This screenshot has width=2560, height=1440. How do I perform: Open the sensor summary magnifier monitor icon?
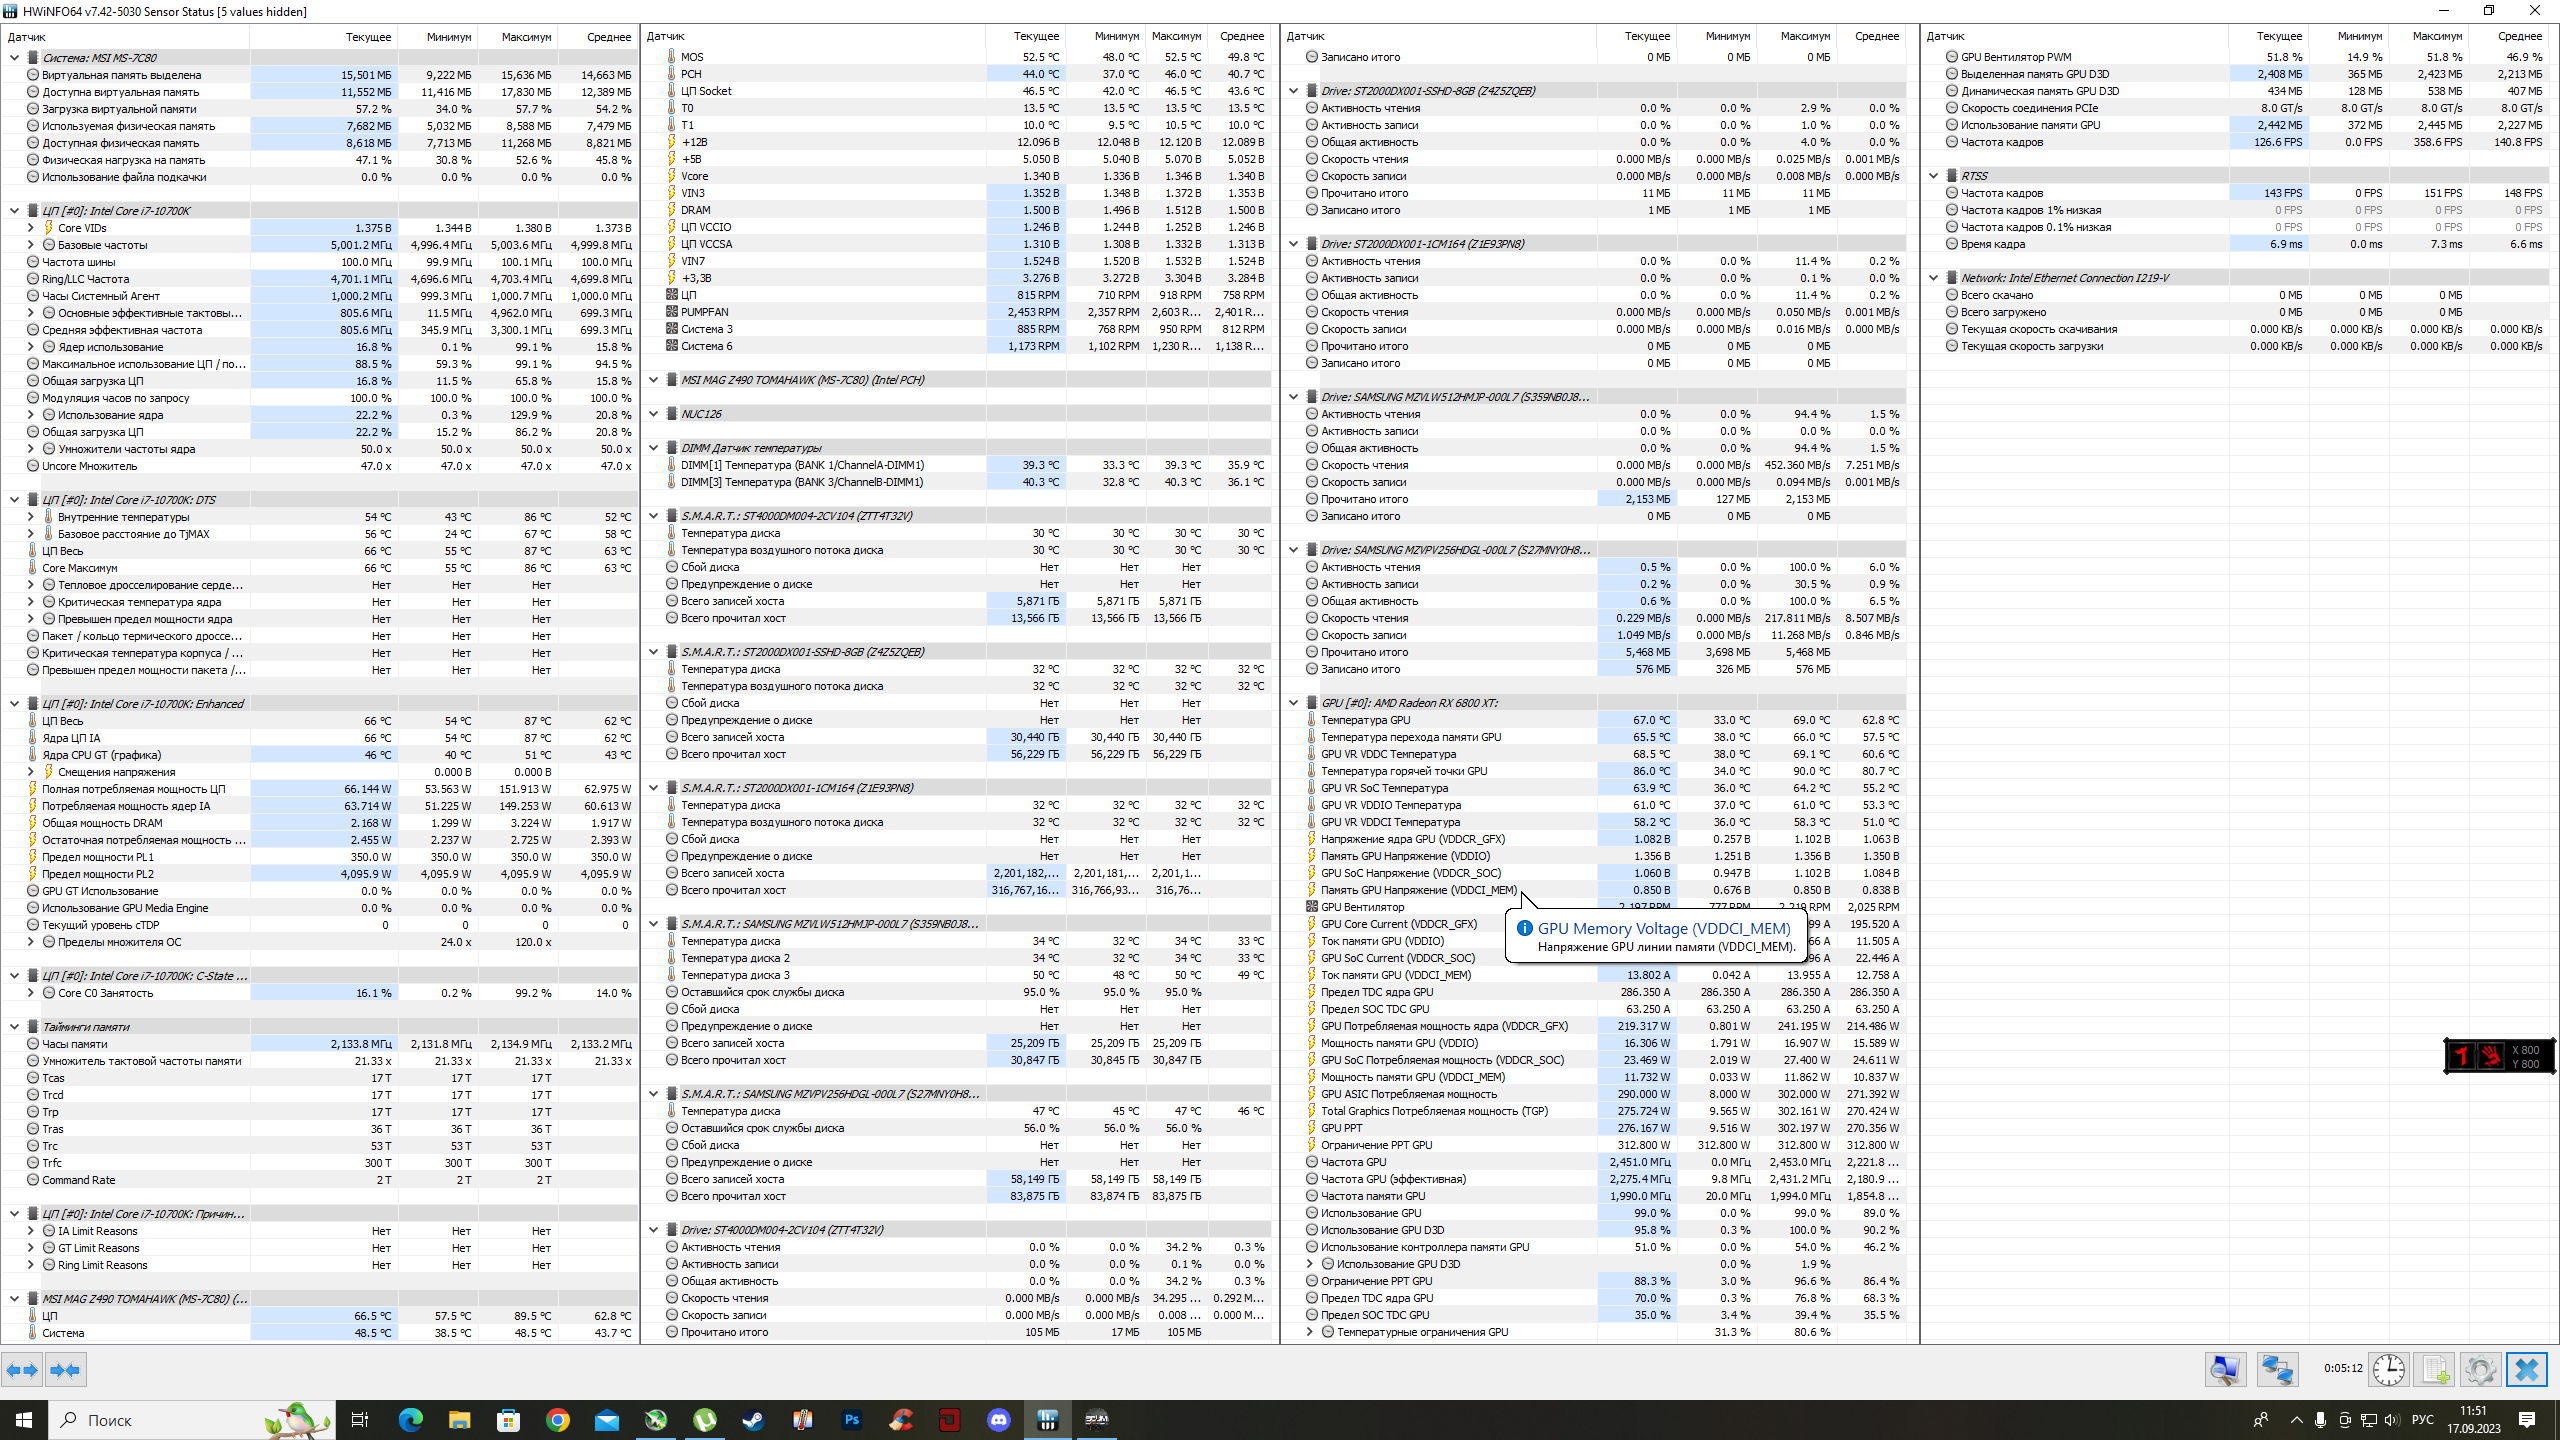pos(2225,1369)
